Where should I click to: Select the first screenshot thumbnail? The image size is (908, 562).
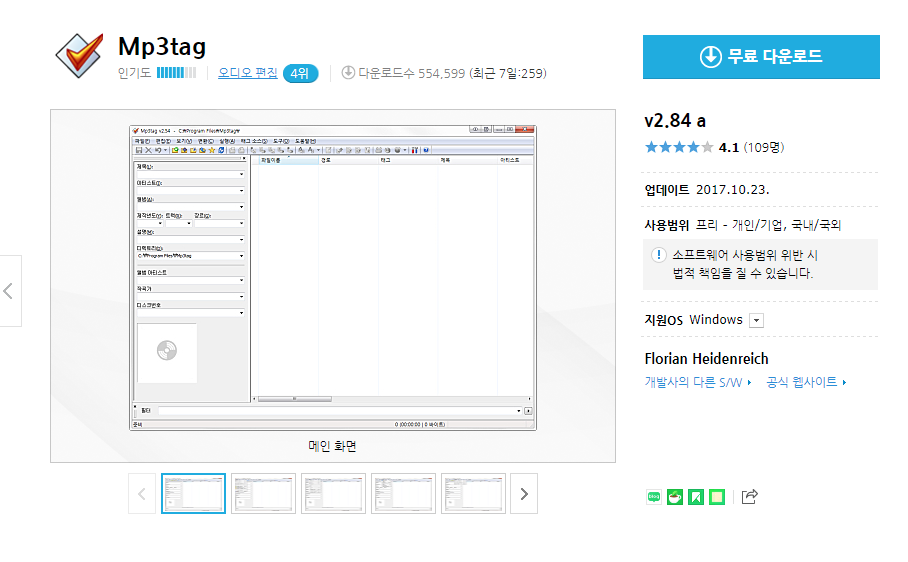(193, 494)
